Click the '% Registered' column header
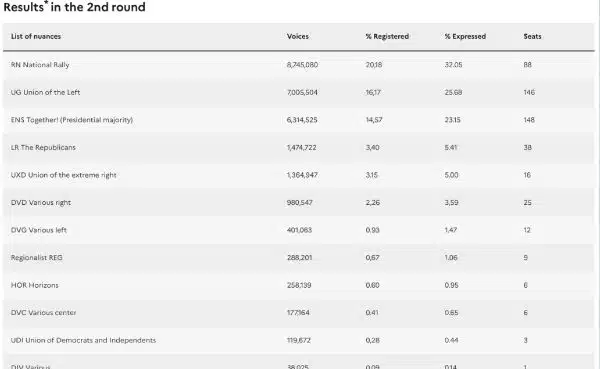The image size is (600, 369). 387,36
